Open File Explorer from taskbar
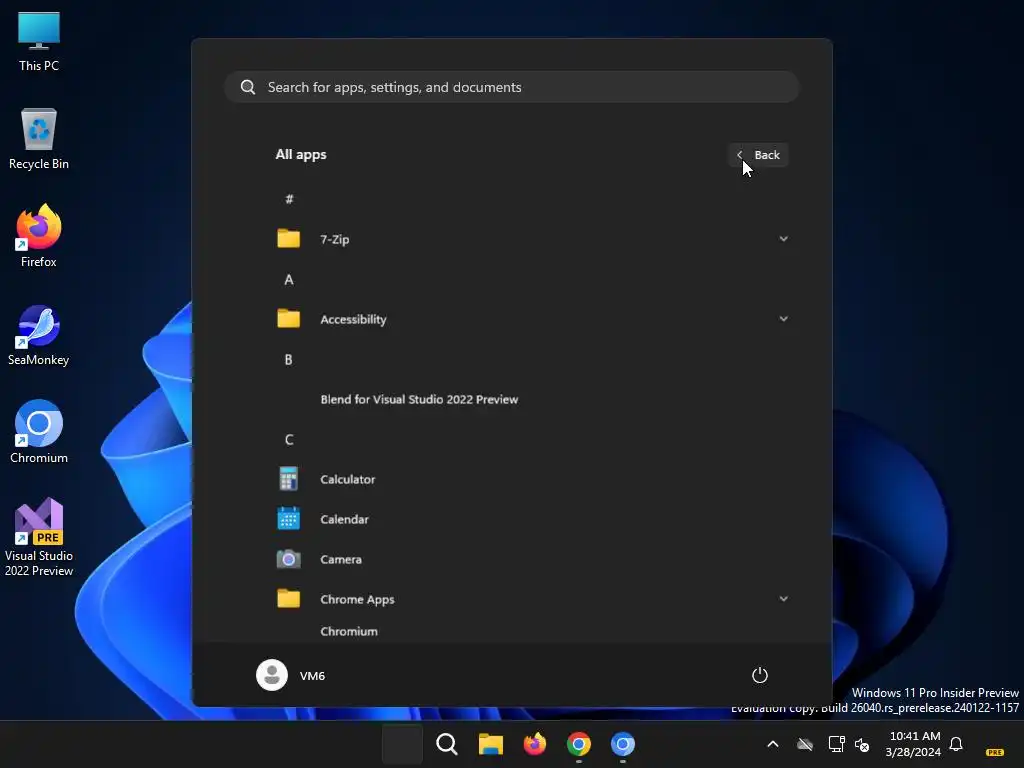1024x768 pixels. [490, 744]
